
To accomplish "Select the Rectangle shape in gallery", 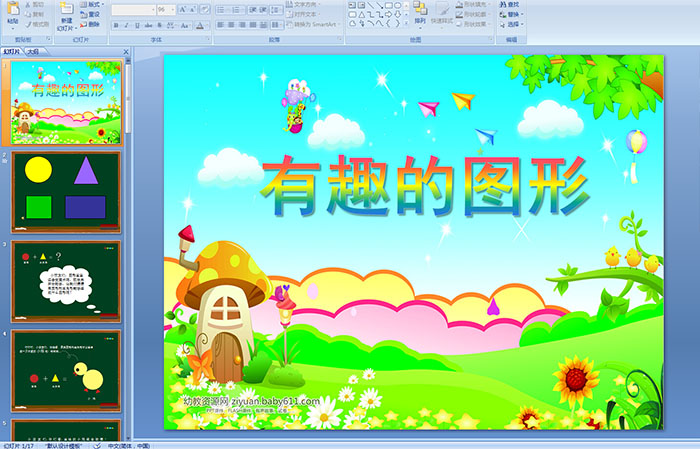I will 388,5.
